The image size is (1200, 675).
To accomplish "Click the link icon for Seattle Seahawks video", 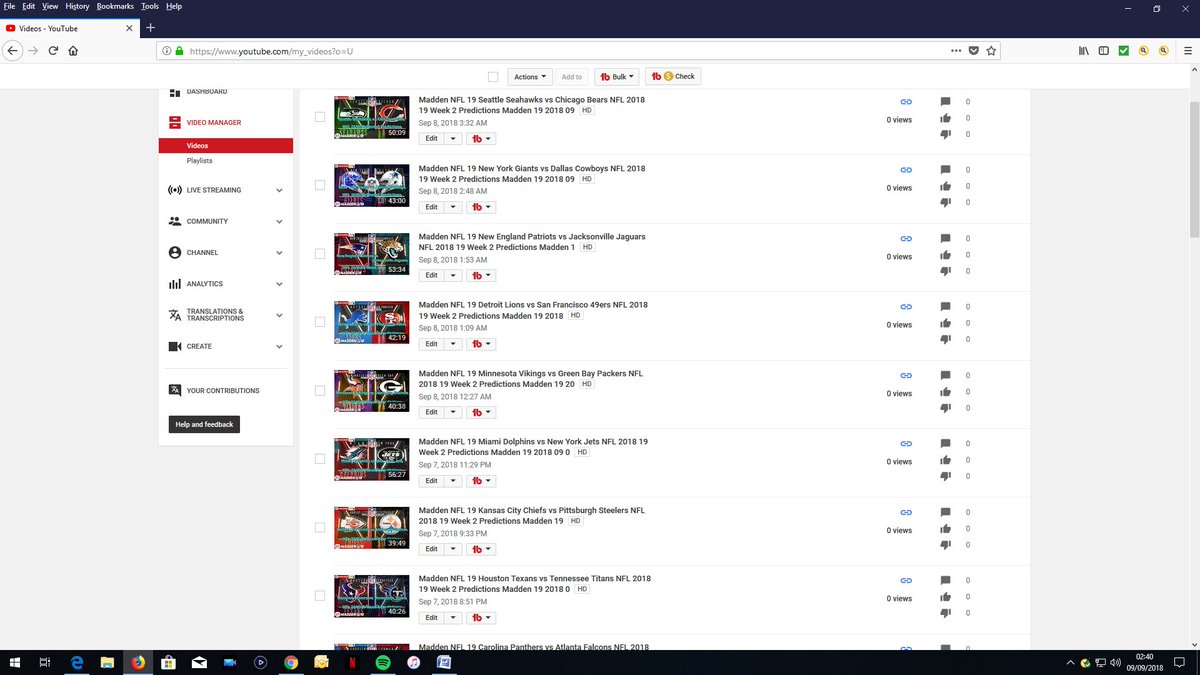I will coord(906,102).
